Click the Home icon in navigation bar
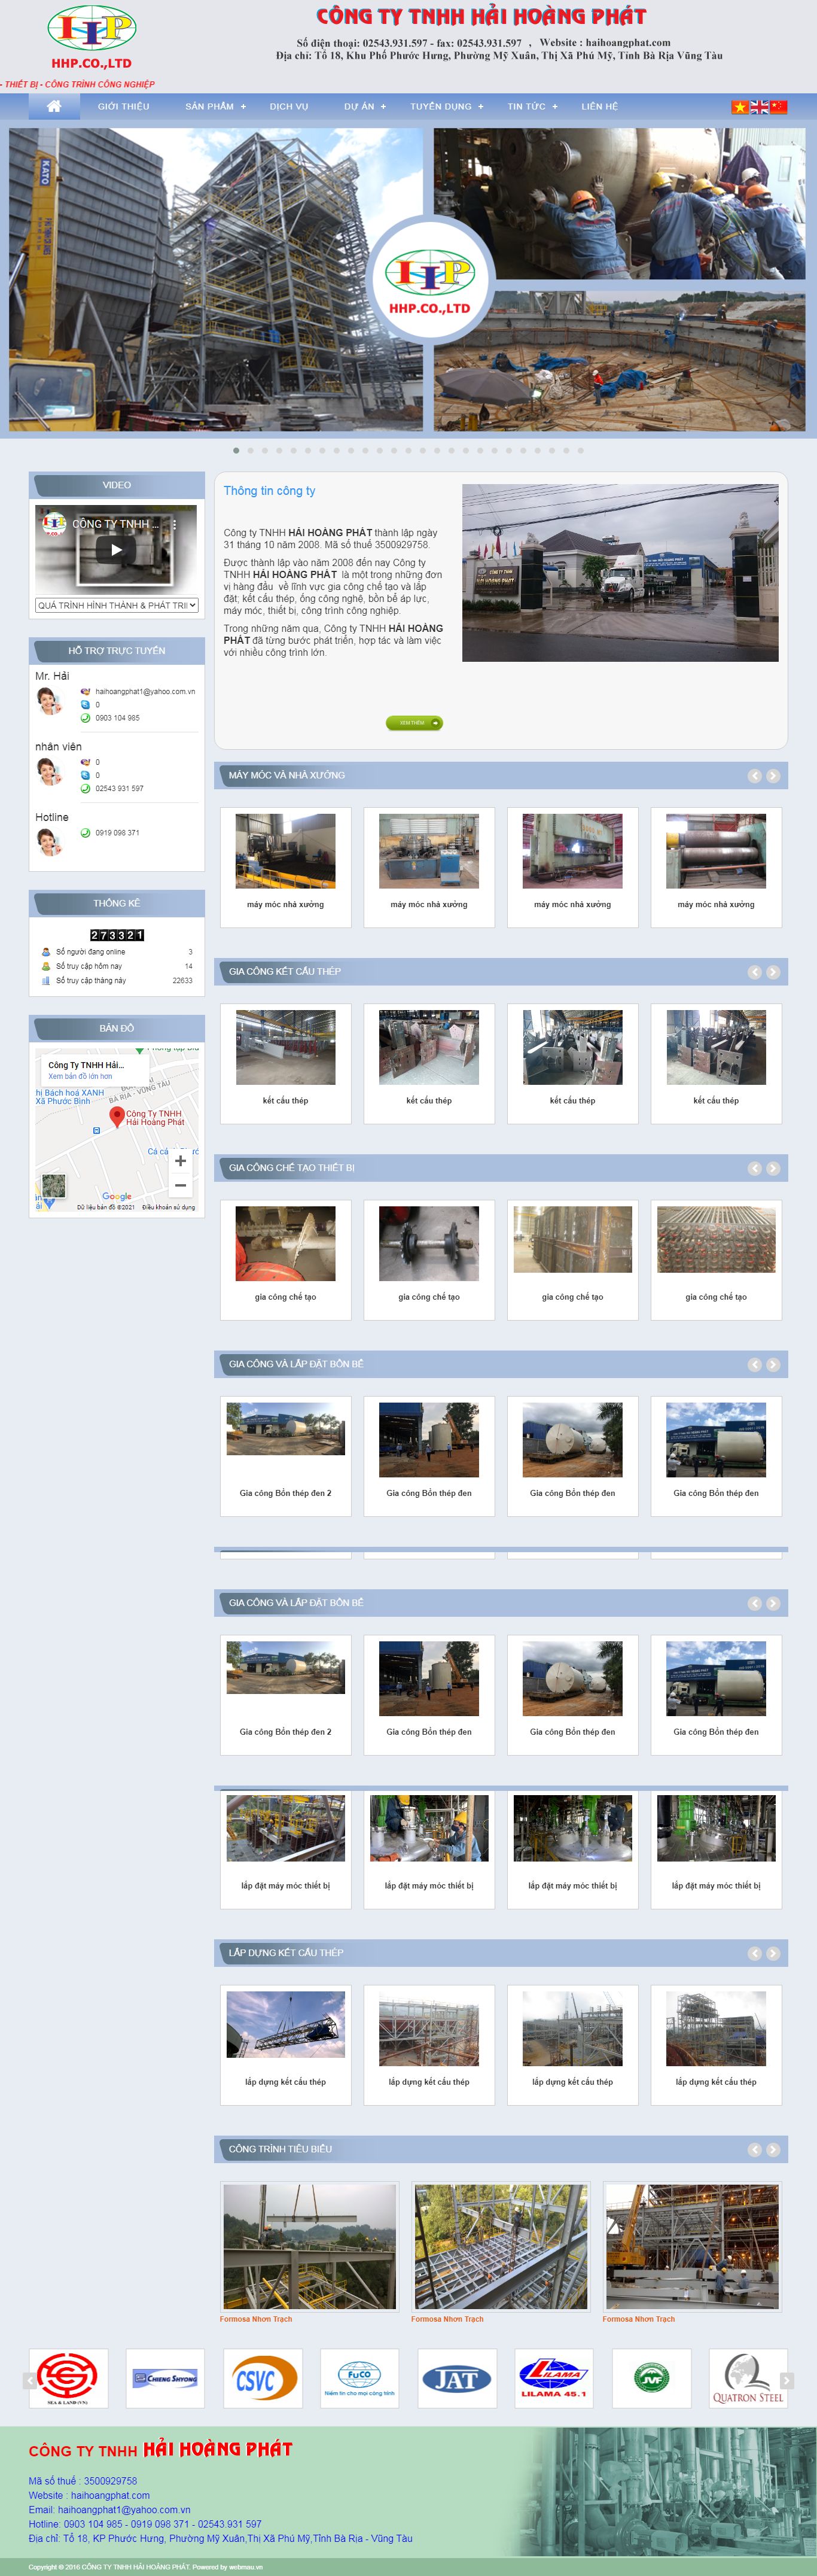 point(54,106)
